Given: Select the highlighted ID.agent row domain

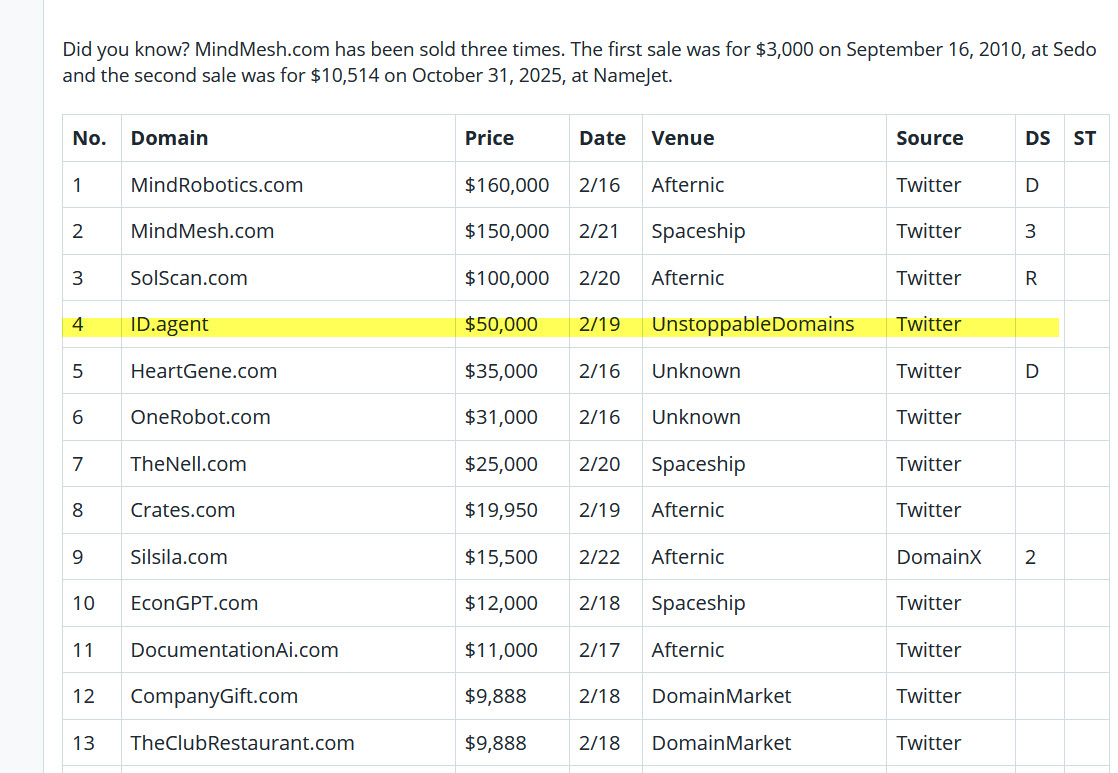Looking at the screenshot, I should pyautogui.click(x=169, y=324).
